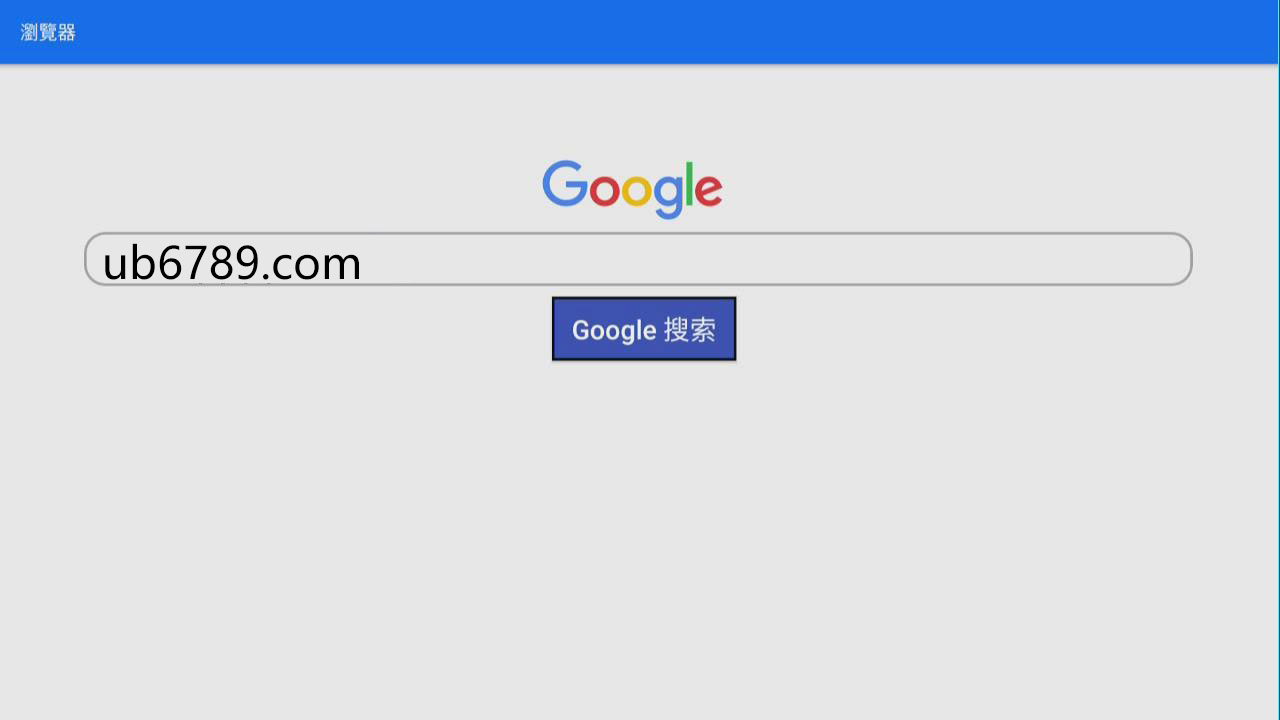1280x720 pixels.
Task: Click the Google logo image
Action: coord(632,188)
